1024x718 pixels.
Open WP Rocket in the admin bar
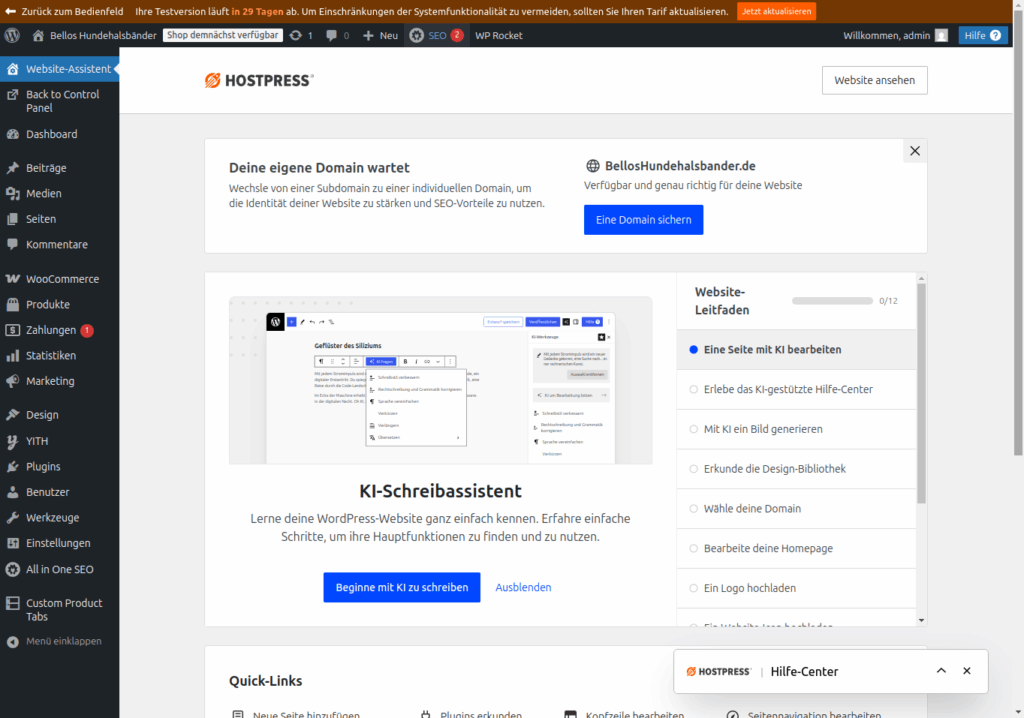click(x=498, y=35)
